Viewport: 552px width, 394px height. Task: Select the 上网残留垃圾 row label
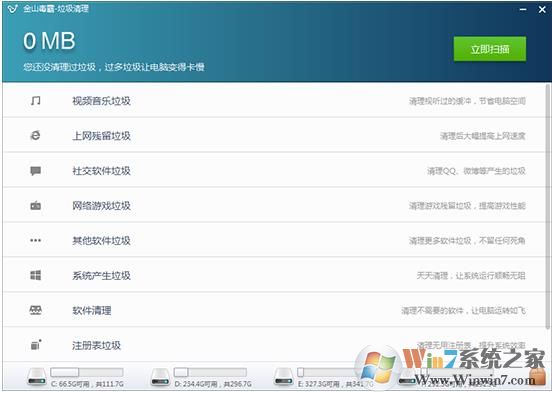click(x=101, y=136)
